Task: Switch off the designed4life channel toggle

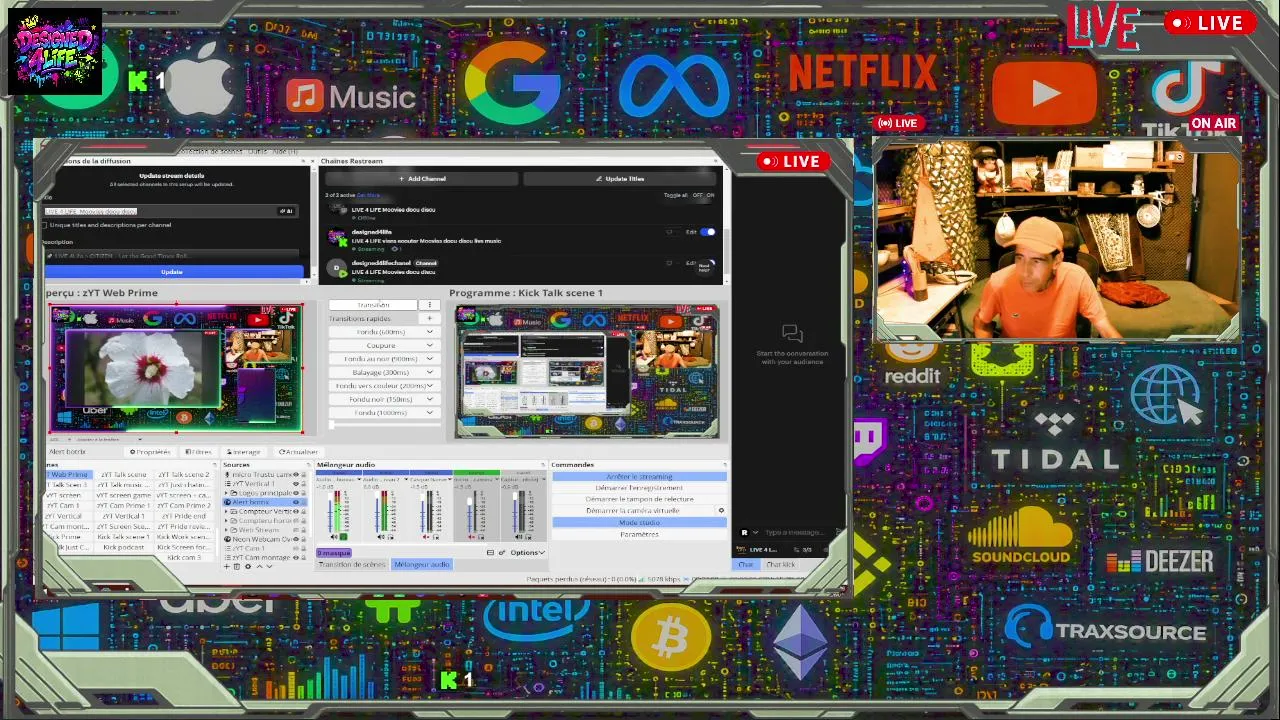Action: tap(708, 232)
